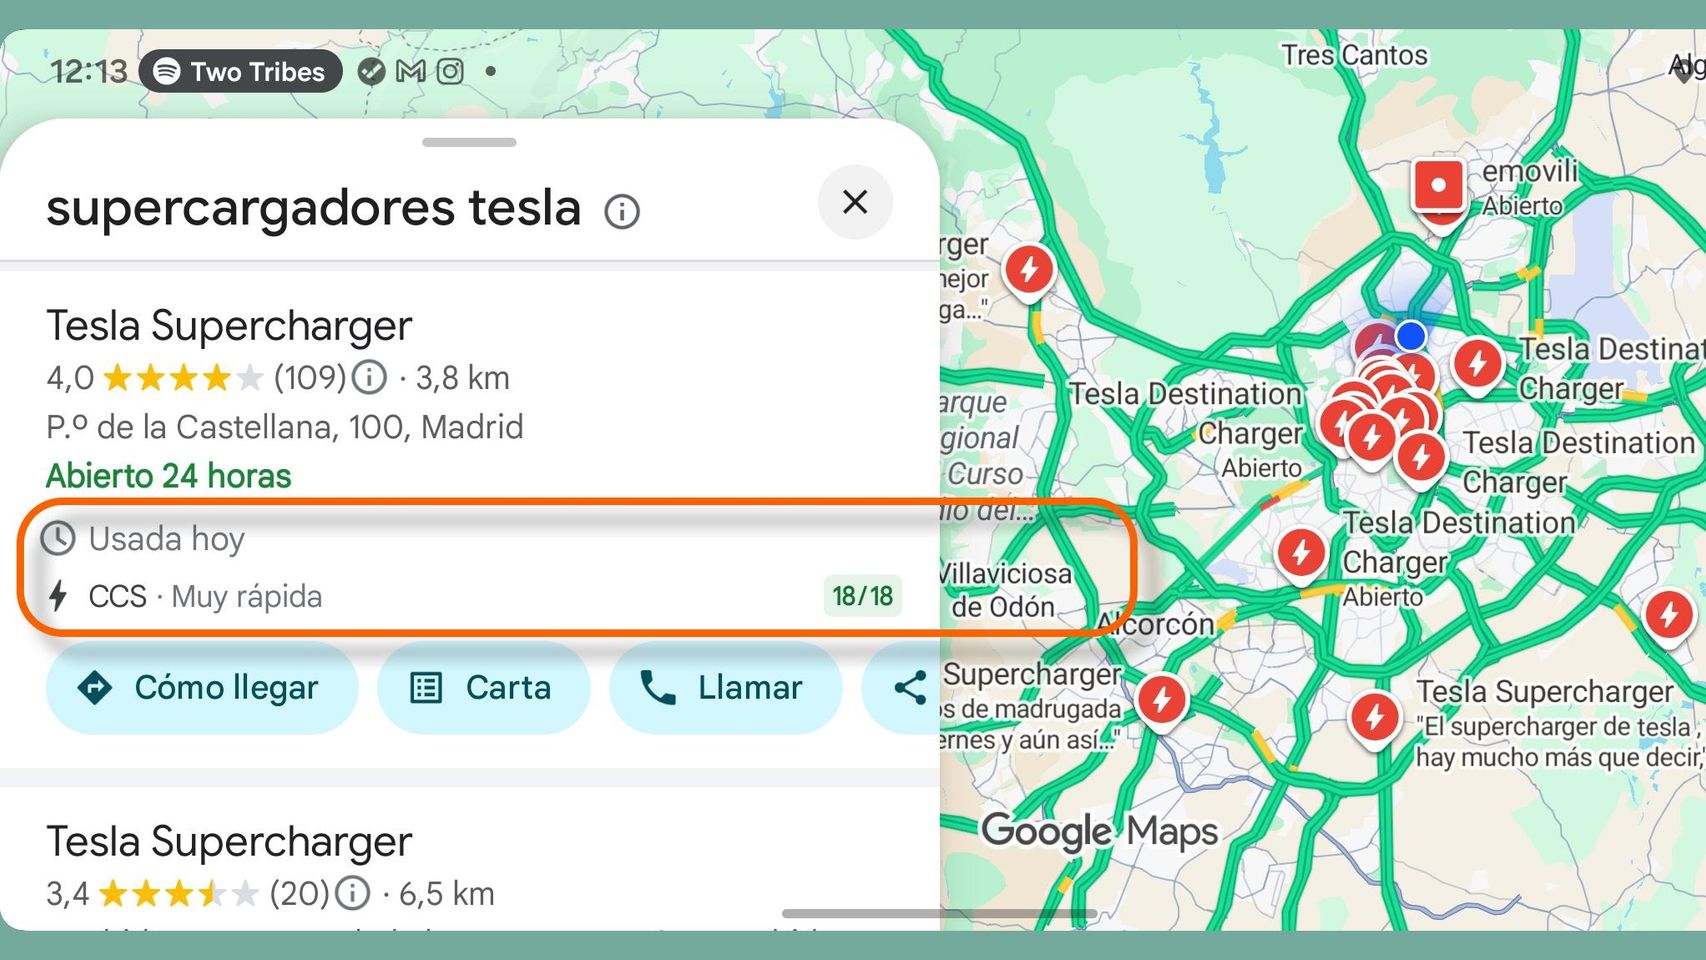Tap the Spotify Two Tribes status chip

240,71
